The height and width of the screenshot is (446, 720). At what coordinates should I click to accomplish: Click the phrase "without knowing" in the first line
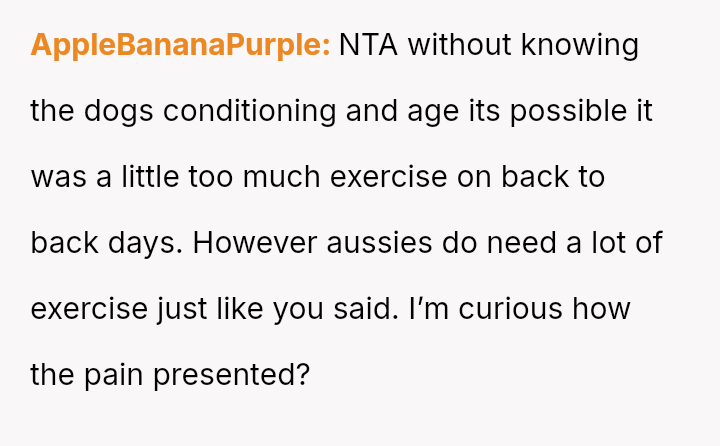[x=525, y=46]
